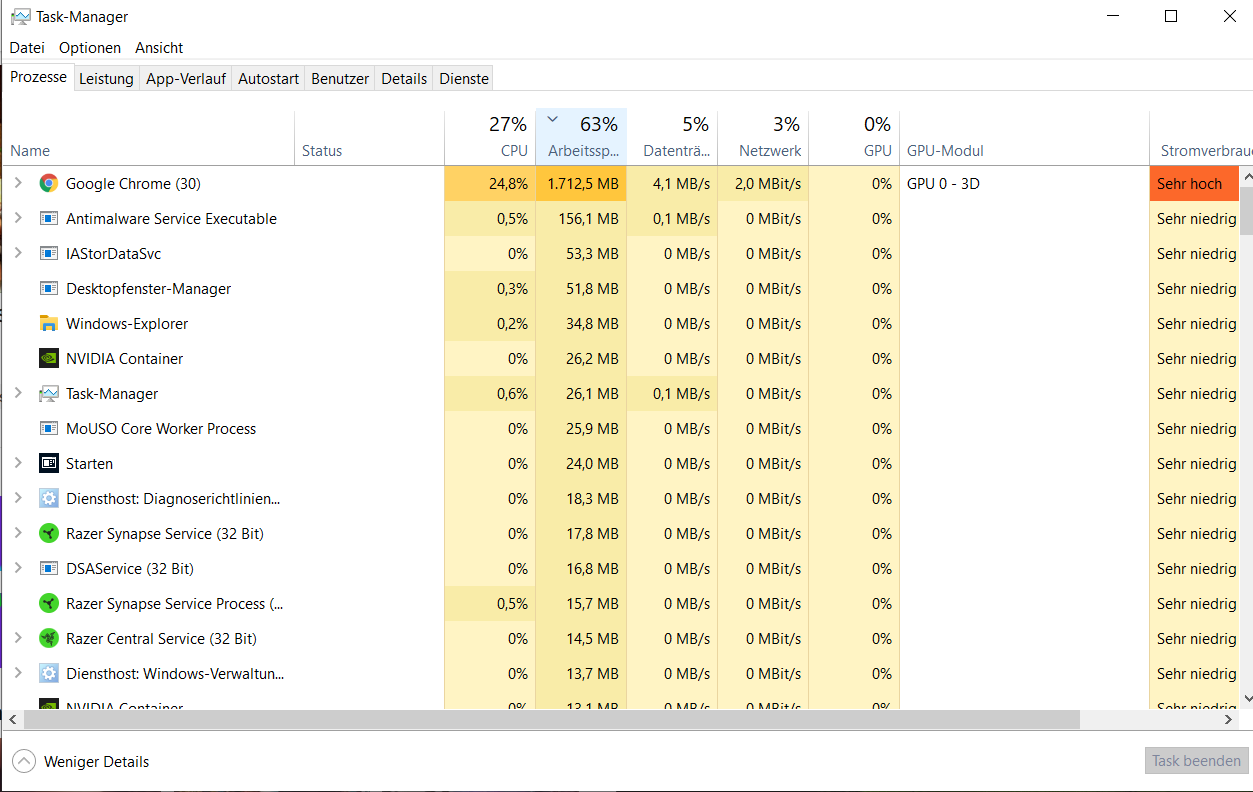The image size is (1253, 792).
Task: Click the MoUSO Core Worker Process icon
Action: 48,428
